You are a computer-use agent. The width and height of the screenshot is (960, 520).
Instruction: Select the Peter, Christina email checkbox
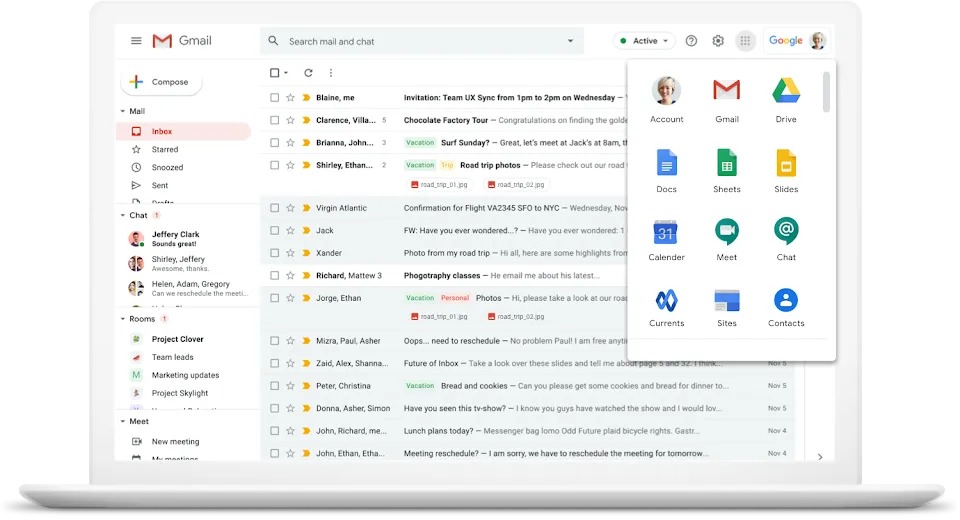[274, 386]
